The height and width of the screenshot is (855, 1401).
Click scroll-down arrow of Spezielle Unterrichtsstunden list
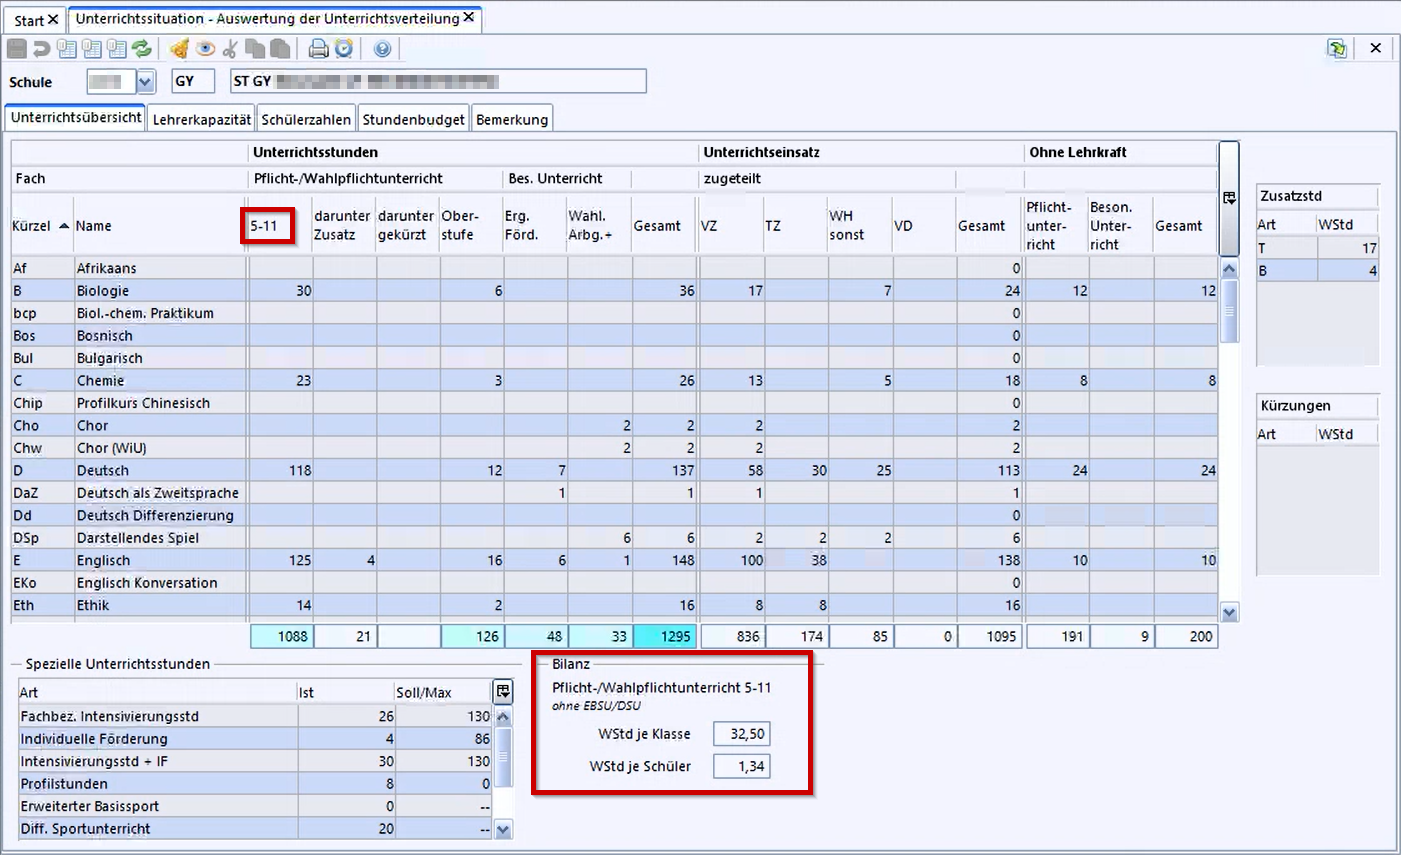(x=503, y=830)
